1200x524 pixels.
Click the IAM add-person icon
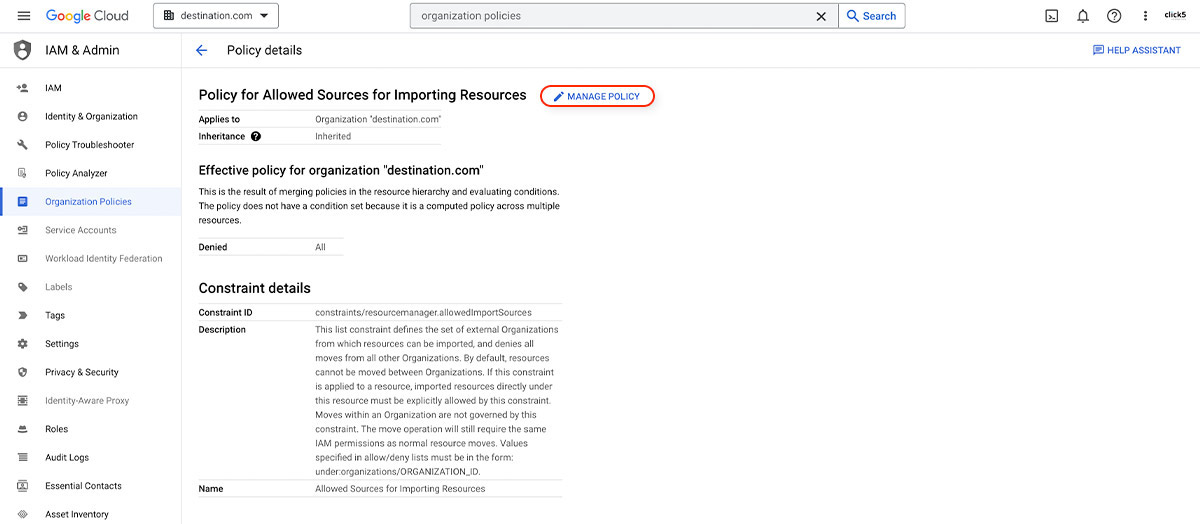(22, 88)
